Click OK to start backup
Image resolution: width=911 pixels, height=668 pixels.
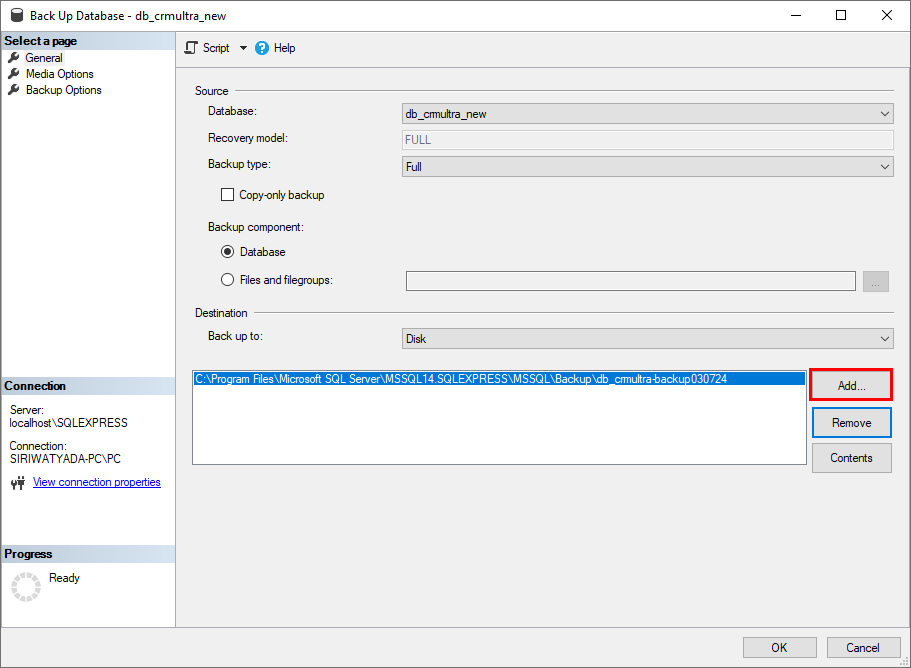779,647
